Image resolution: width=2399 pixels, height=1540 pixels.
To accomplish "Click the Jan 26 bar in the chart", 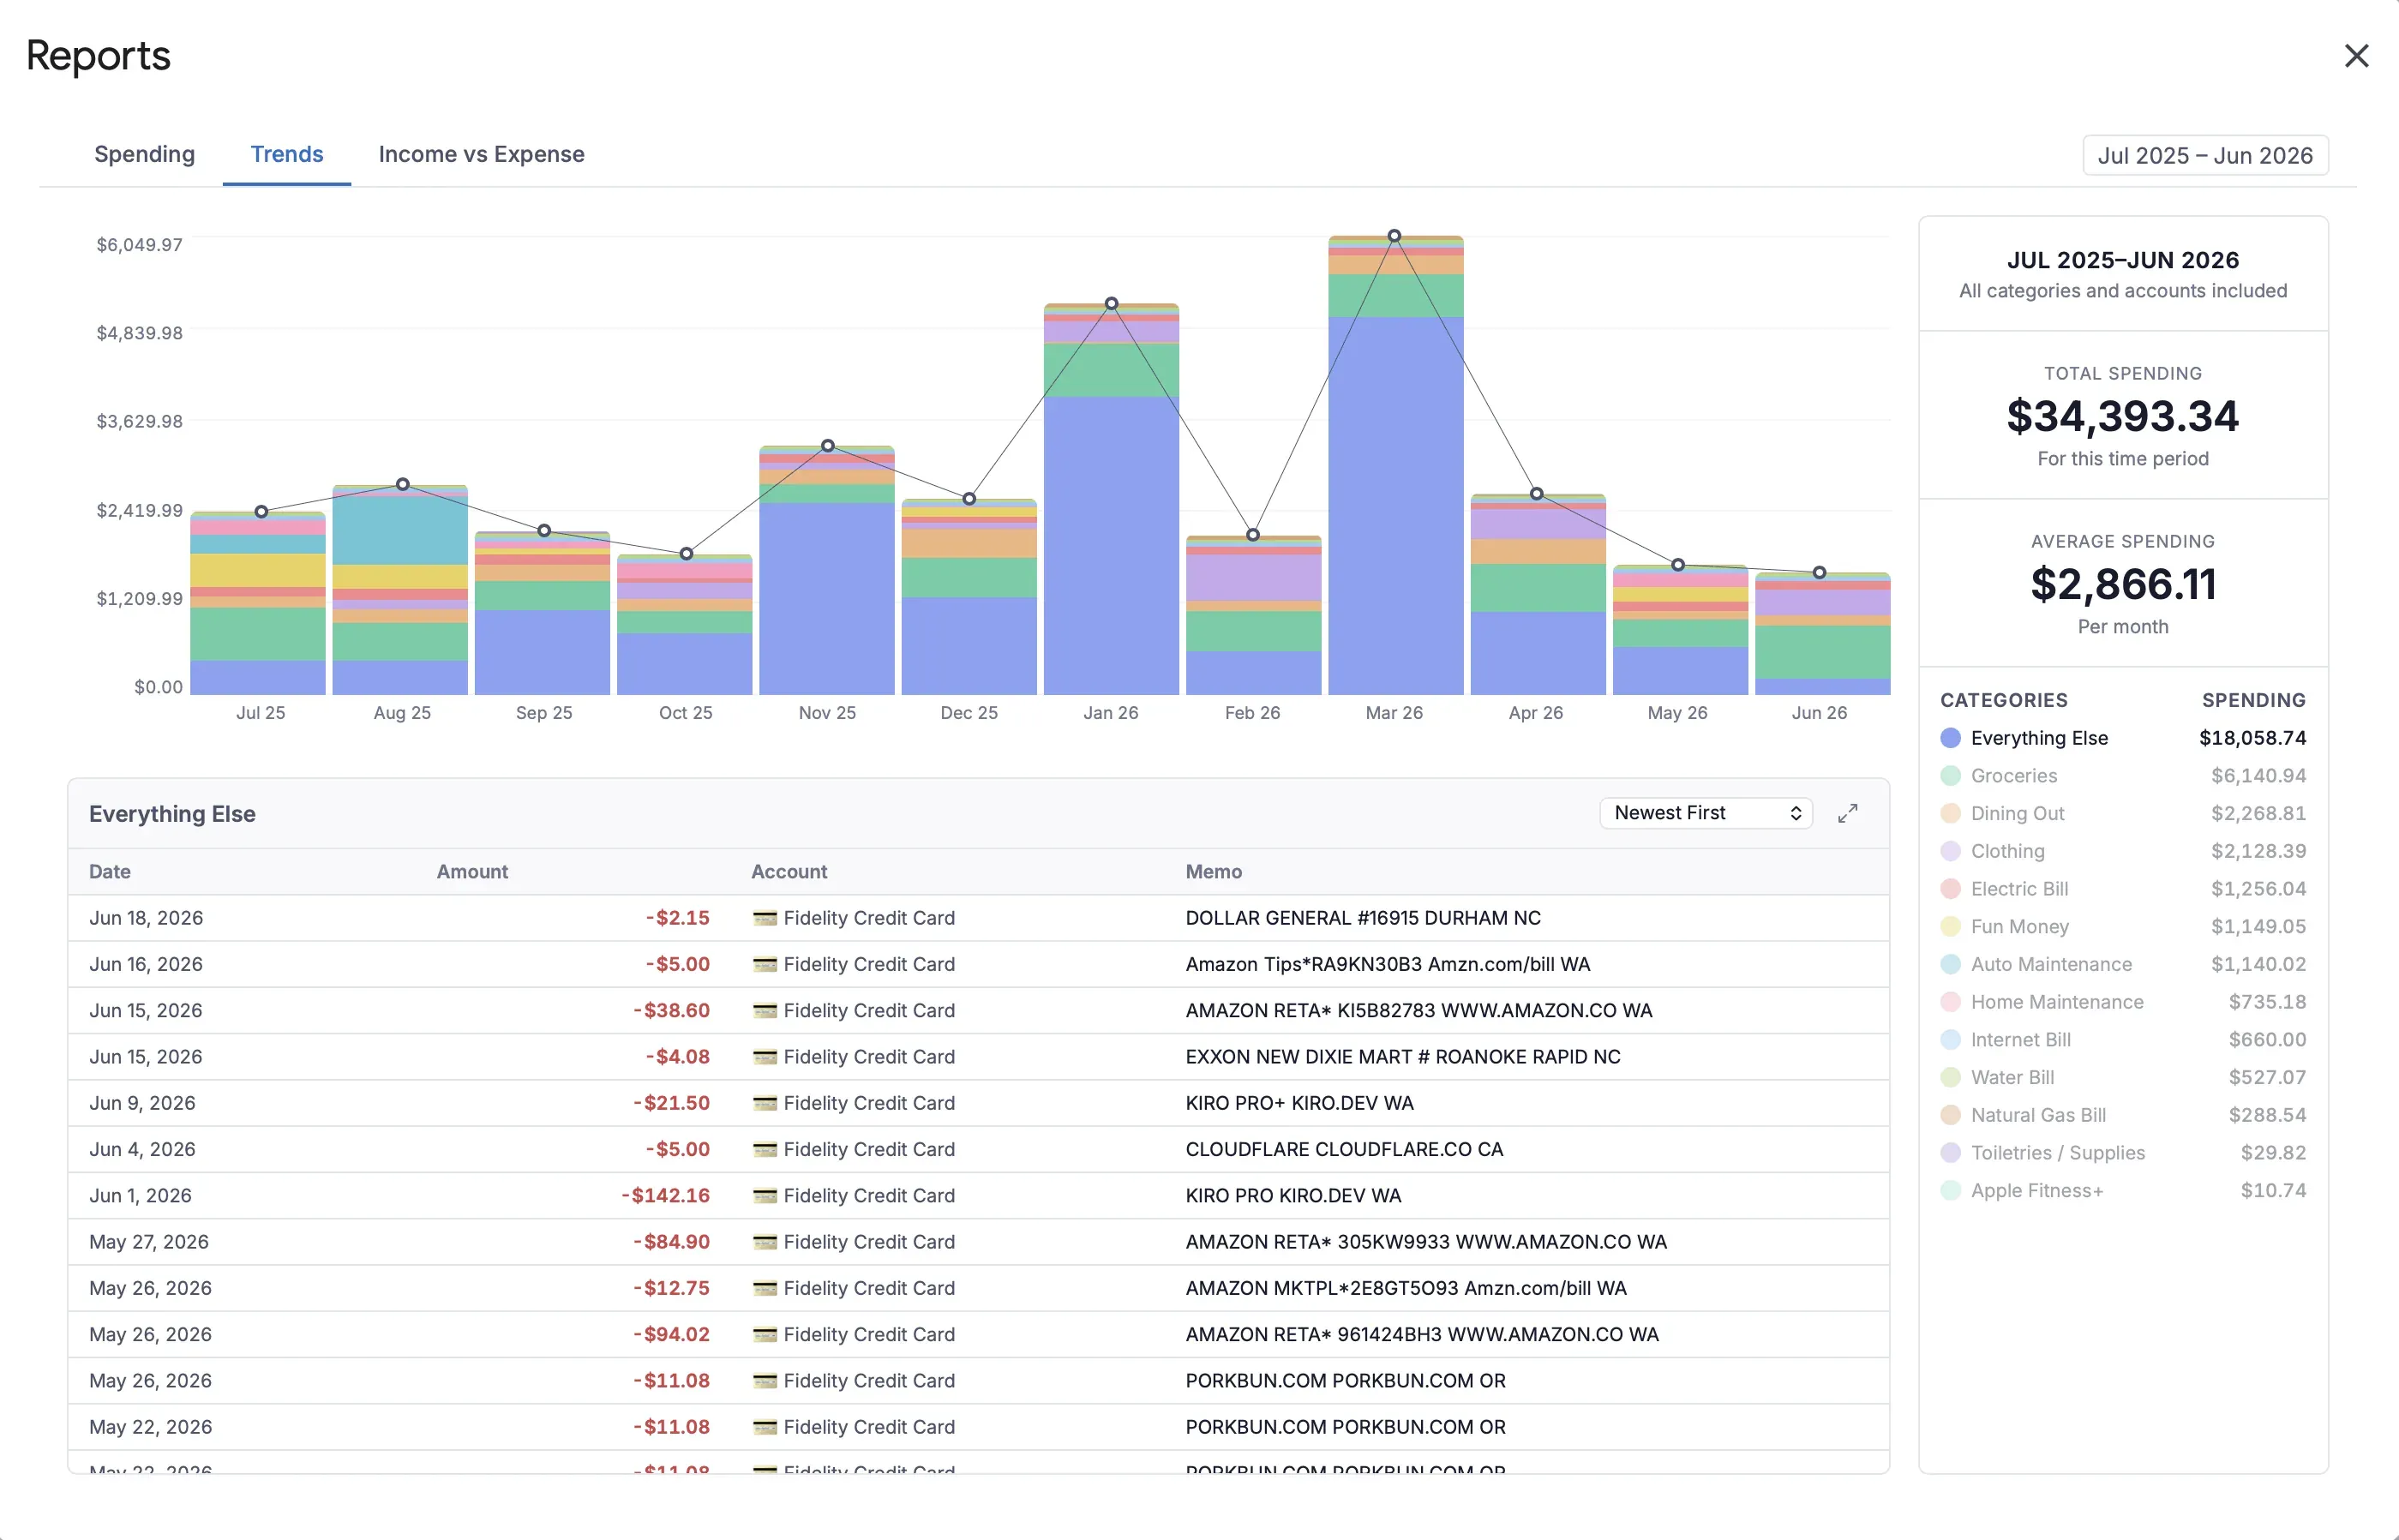I will click(1111, 500).
